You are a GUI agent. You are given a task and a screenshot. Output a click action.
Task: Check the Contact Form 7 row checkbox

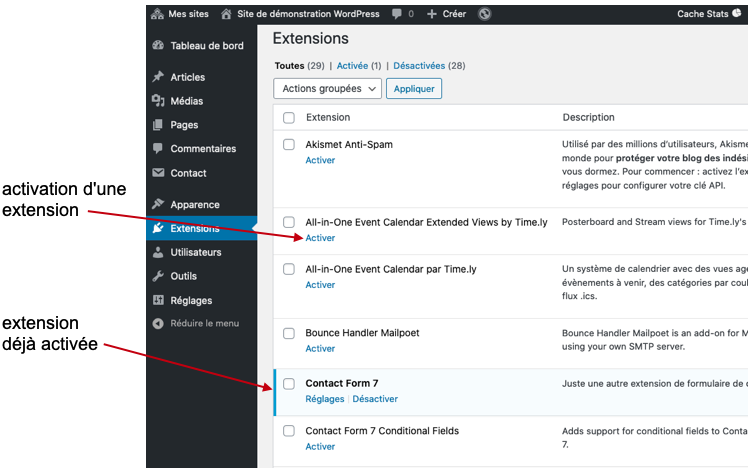point(289,383)
